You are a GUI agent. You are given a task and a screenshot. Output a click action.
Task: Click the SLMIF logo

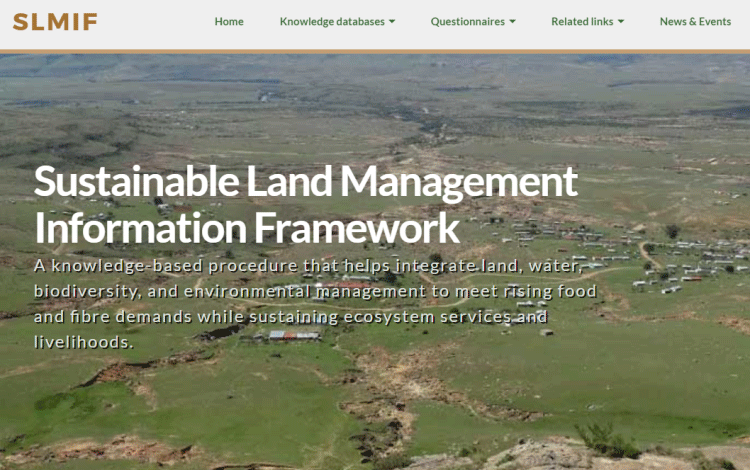click(x=55, y=22)
